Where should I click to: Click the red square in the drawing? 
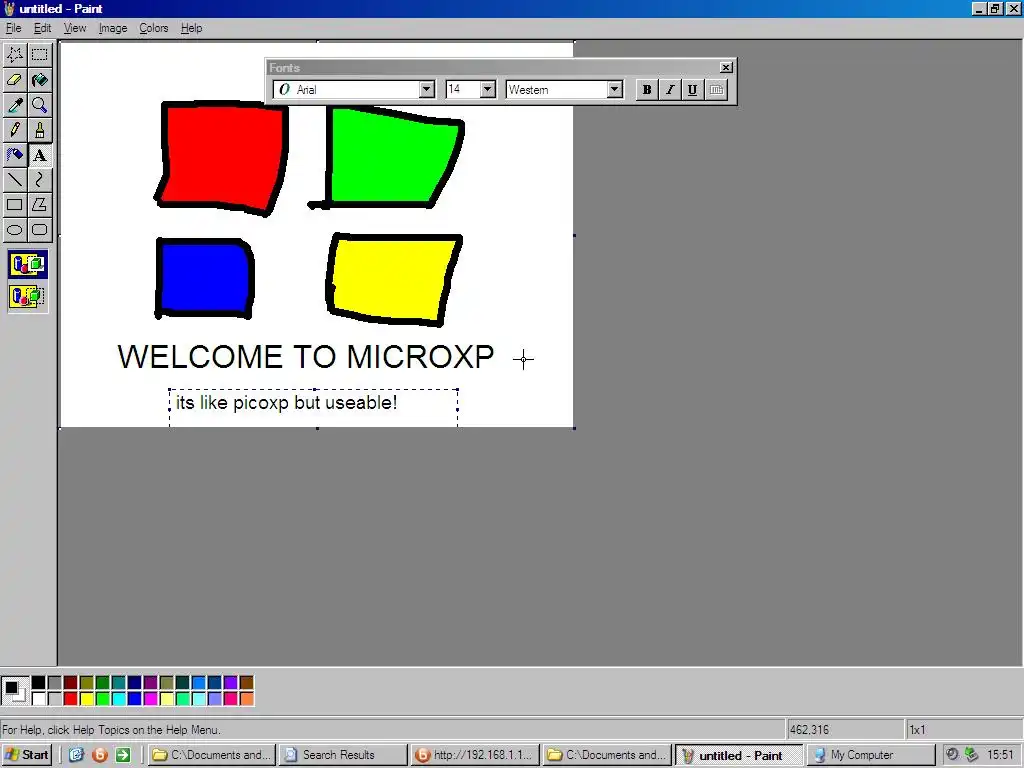[223, 157]
